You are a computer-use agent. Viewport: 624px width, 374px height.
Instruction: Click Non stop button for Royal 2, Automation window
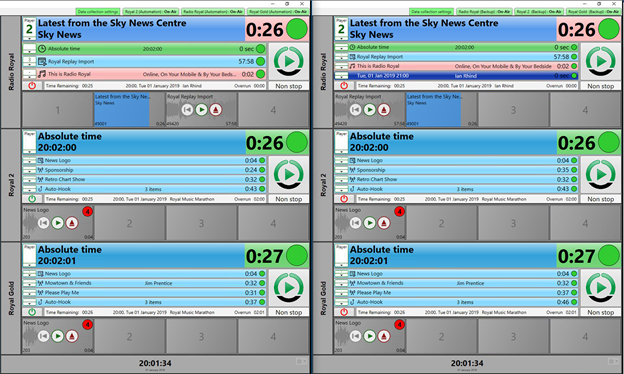[289, 199]
